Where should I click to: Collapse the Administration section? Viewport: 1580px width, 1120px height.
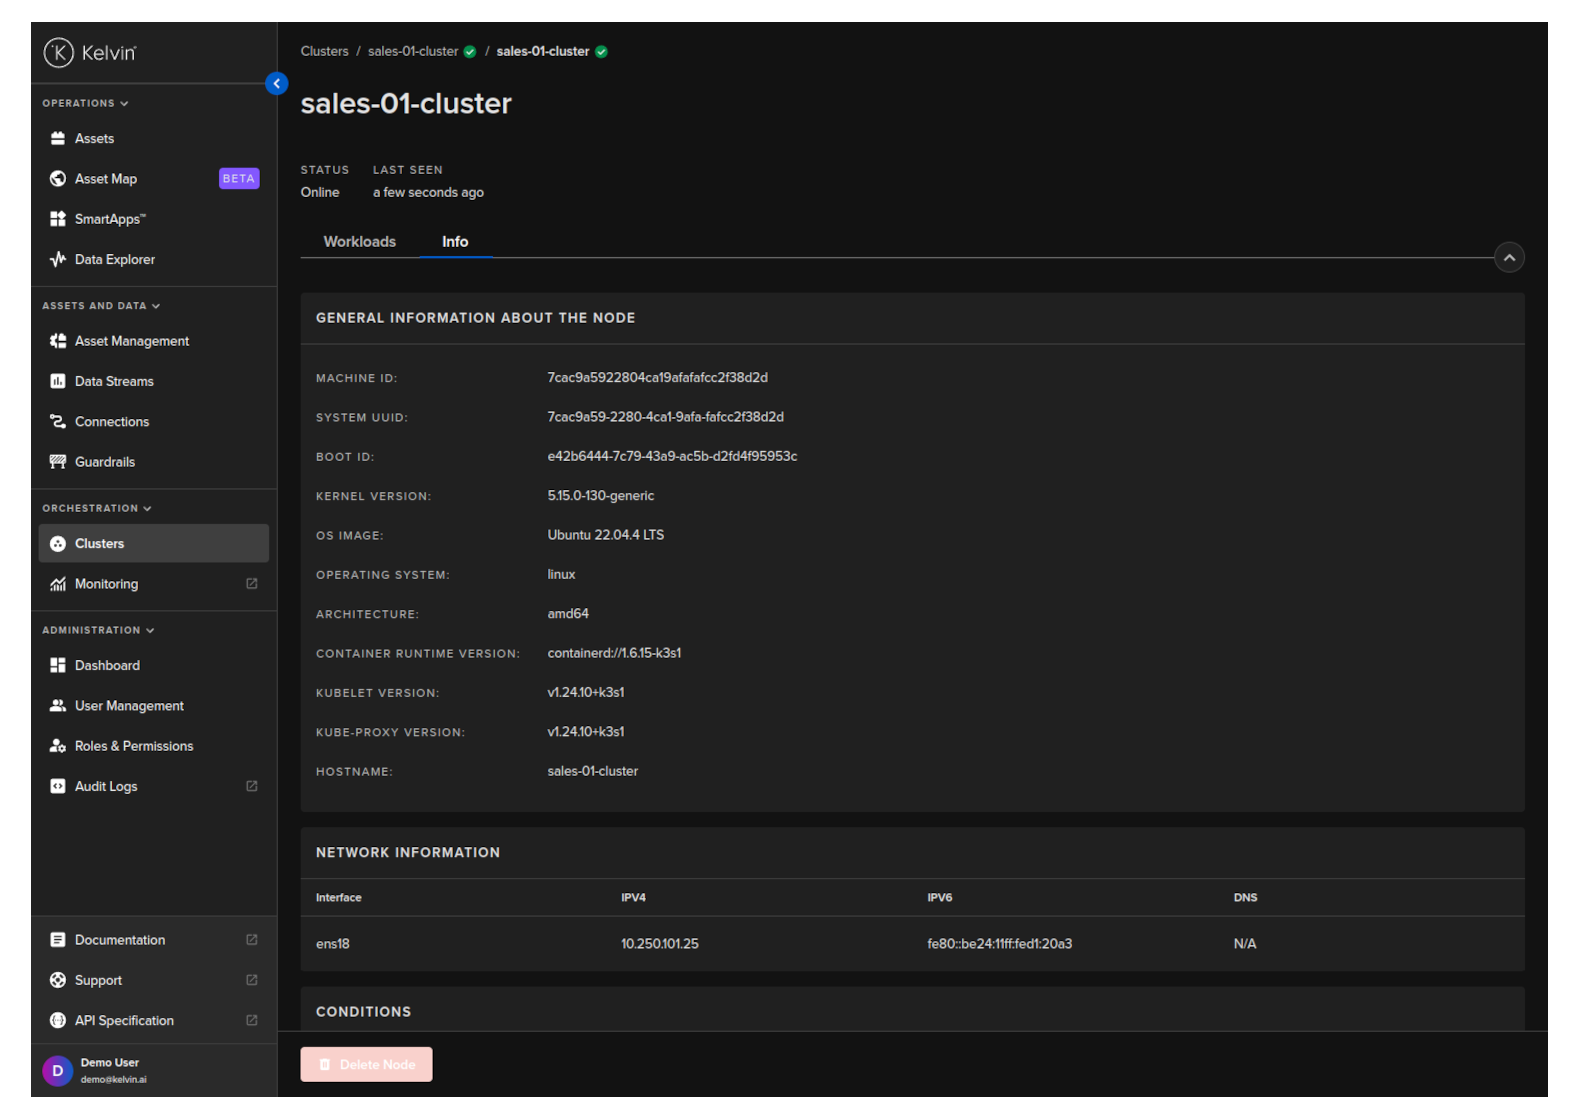(97, 630)
